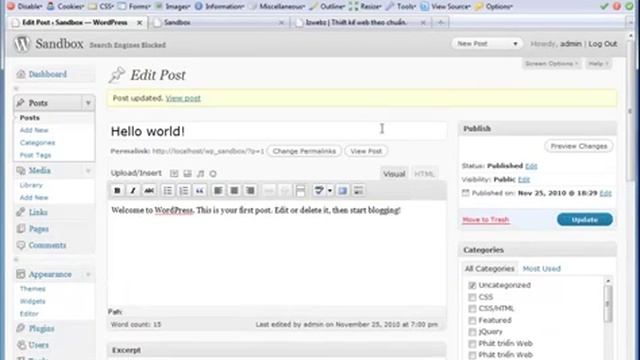Viewport: 640px width, 360px height.
Task: Switch to the Visual editor tab
Action: pos(394,174)
